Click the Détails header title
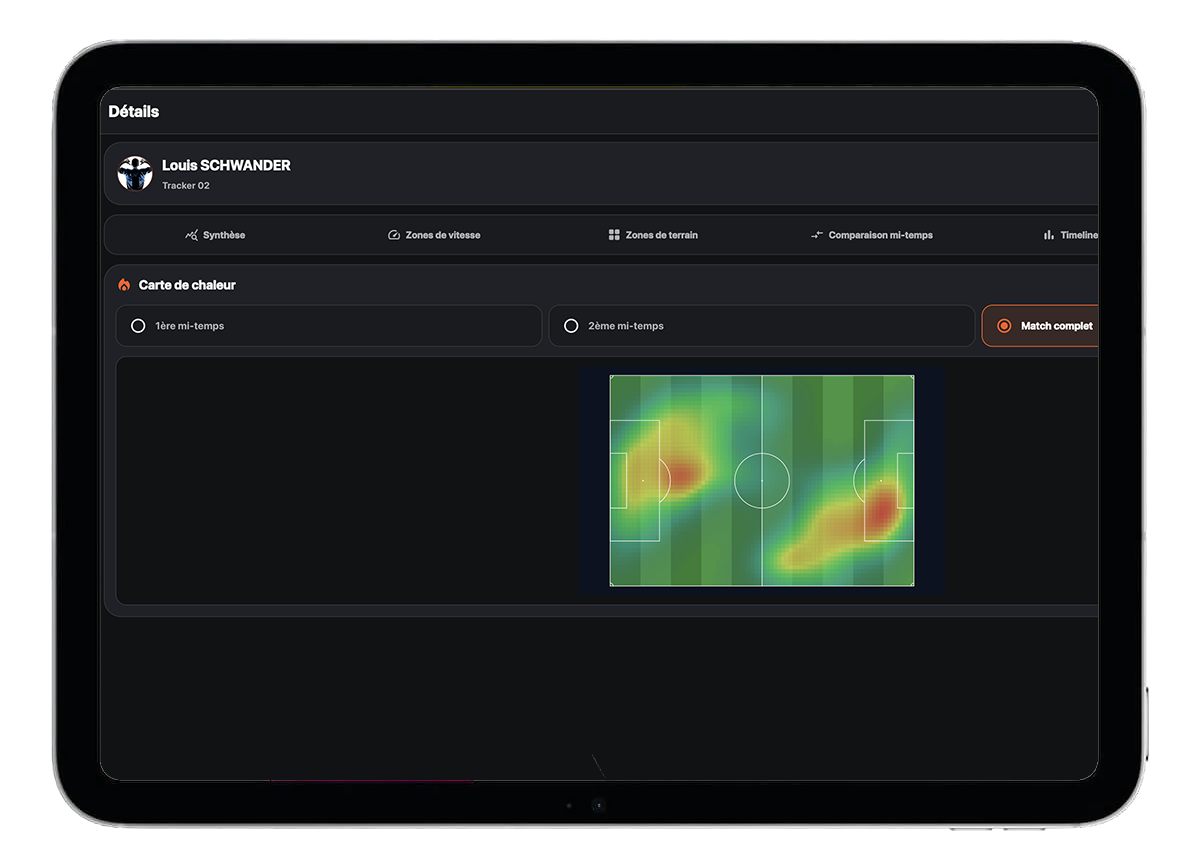 click(x=134, y=112)
